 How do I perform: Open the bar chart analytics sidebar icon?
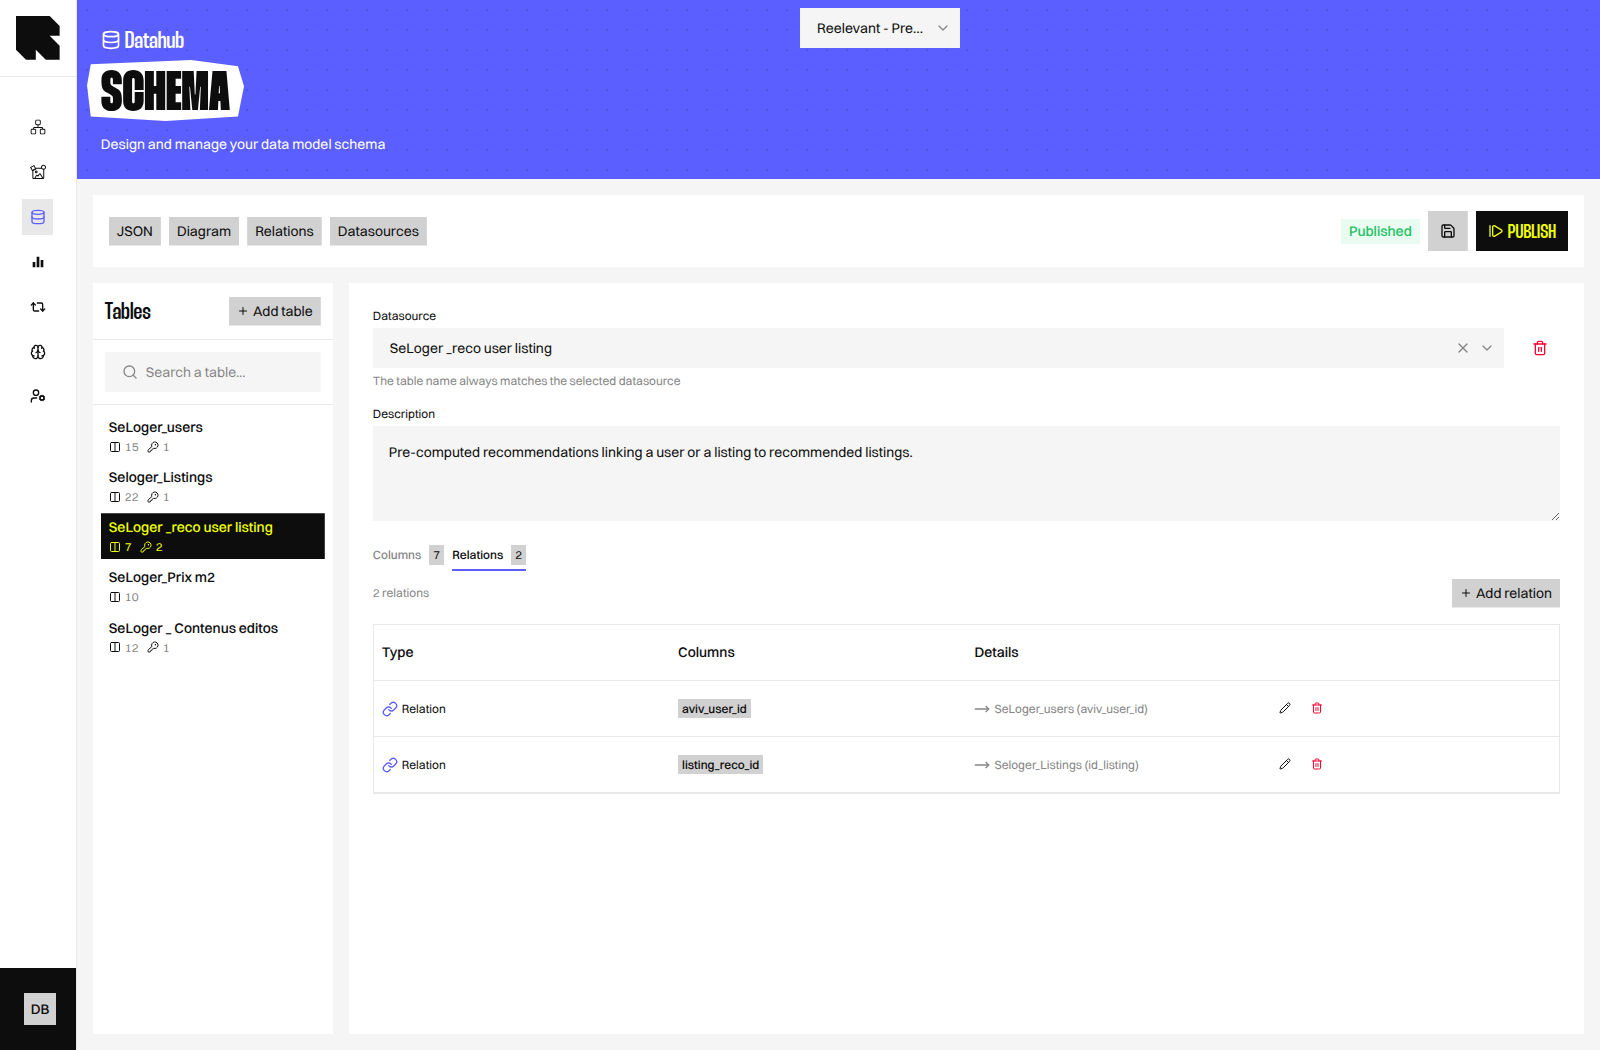tap(38, 262)
